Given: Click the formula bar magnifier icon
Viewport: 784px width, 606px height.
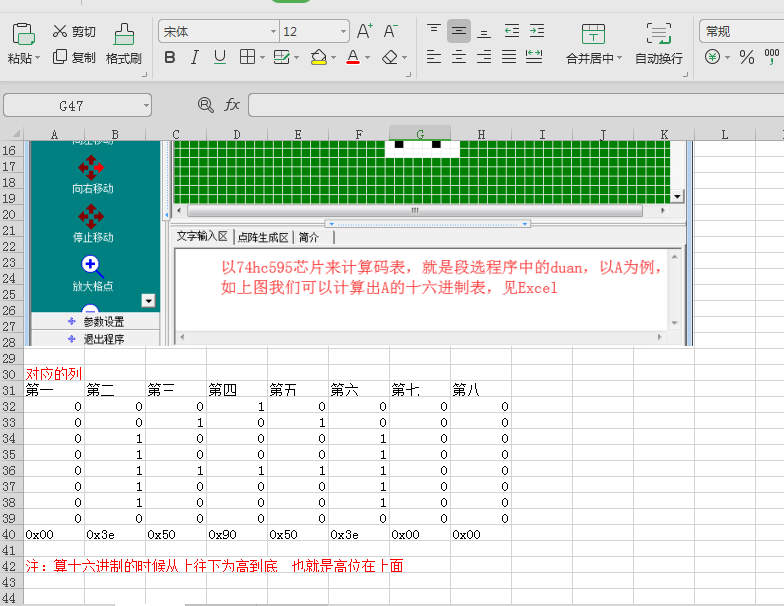Looking at the screenshot, I should point(206,105).
